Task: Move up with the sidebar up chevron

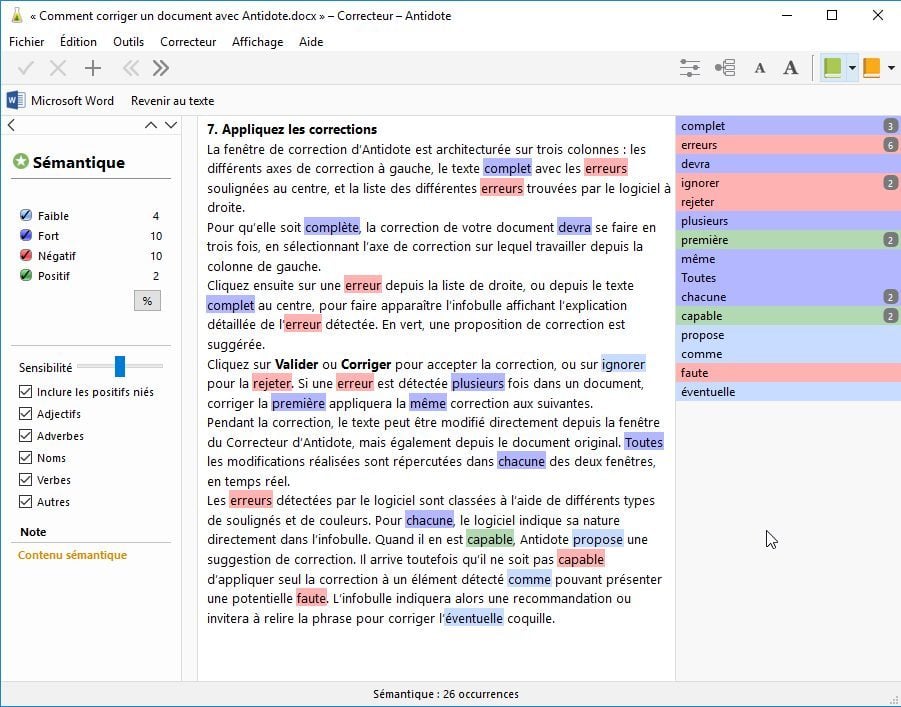Action: tap(151, 125)
